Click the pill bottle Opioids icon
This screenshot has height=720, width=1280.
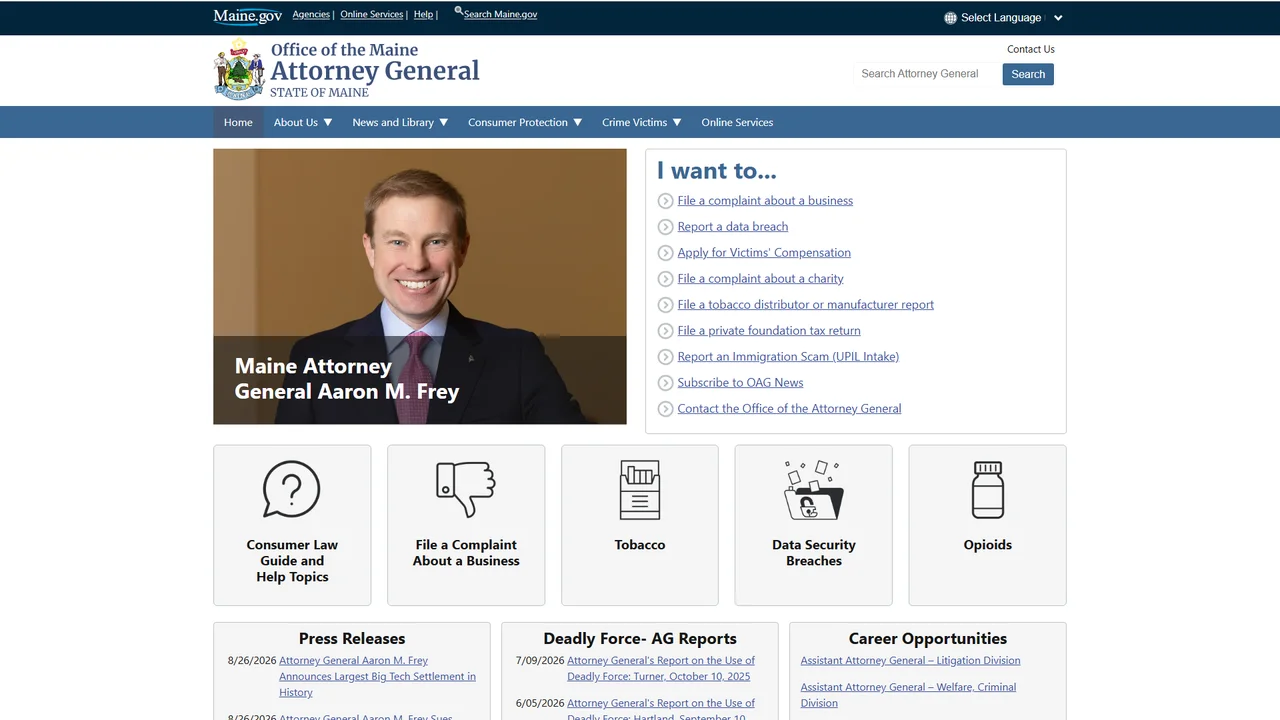coord(988,490)
